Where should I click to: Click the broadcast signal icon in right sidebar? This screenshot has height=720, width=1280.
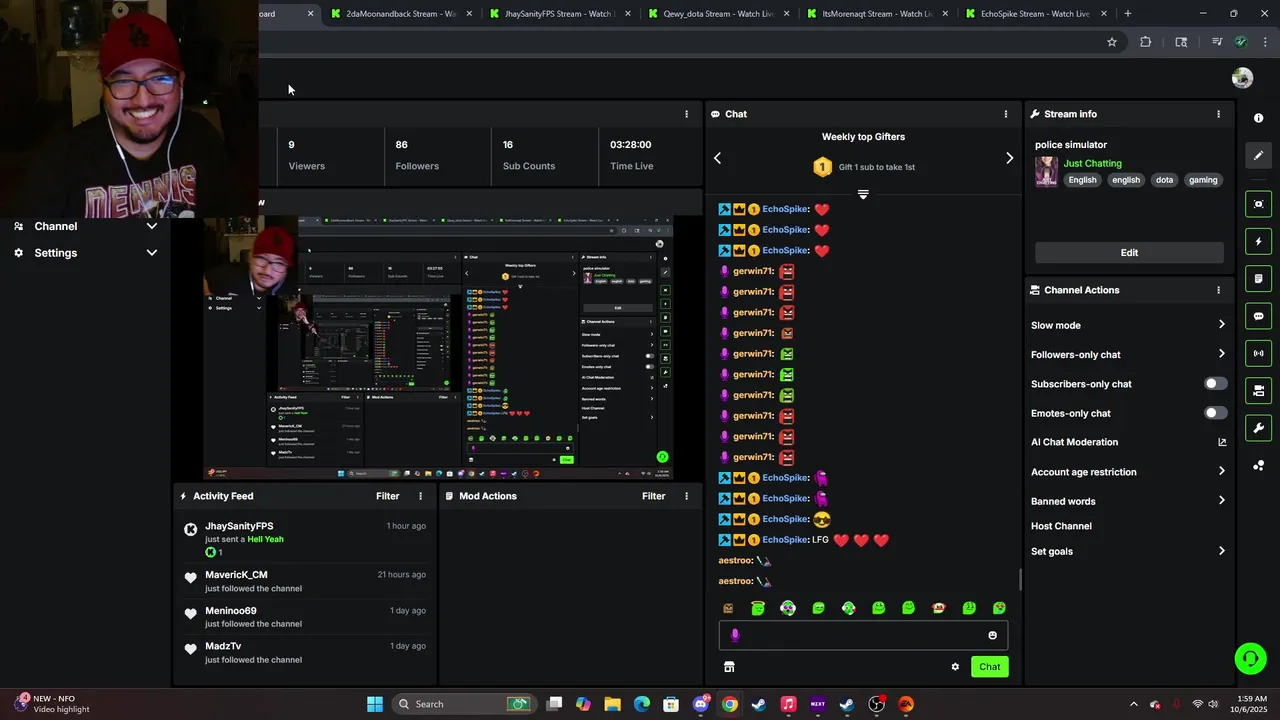click(x=1258, y=353)
